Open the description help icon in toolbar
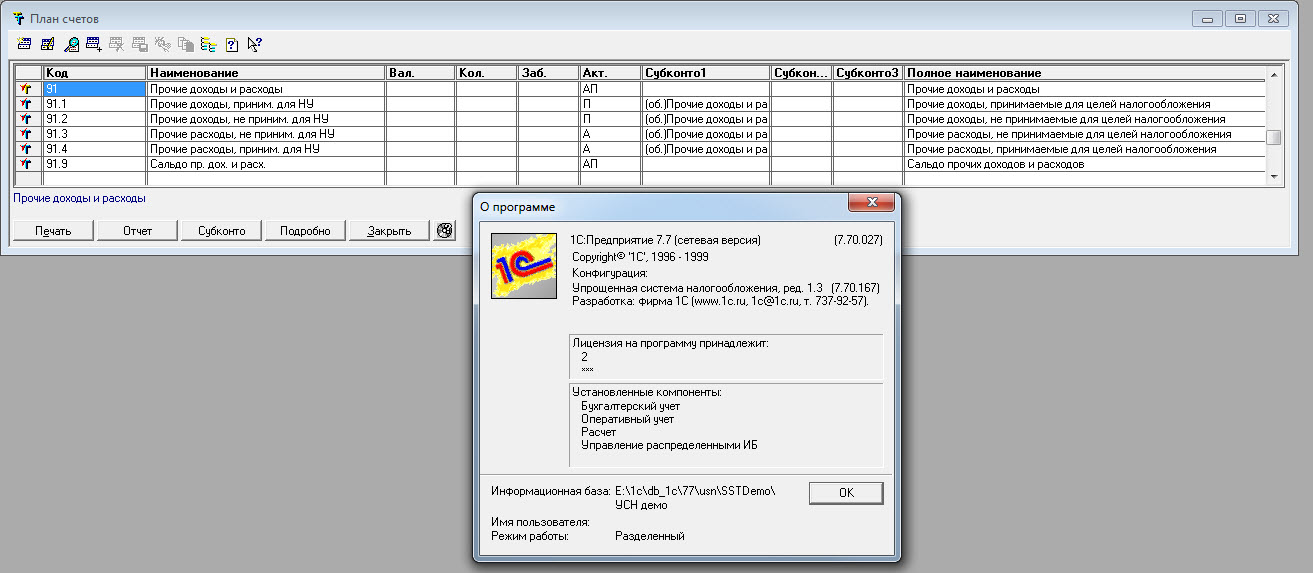The image size is (1313, 573). tap(231, 44)
